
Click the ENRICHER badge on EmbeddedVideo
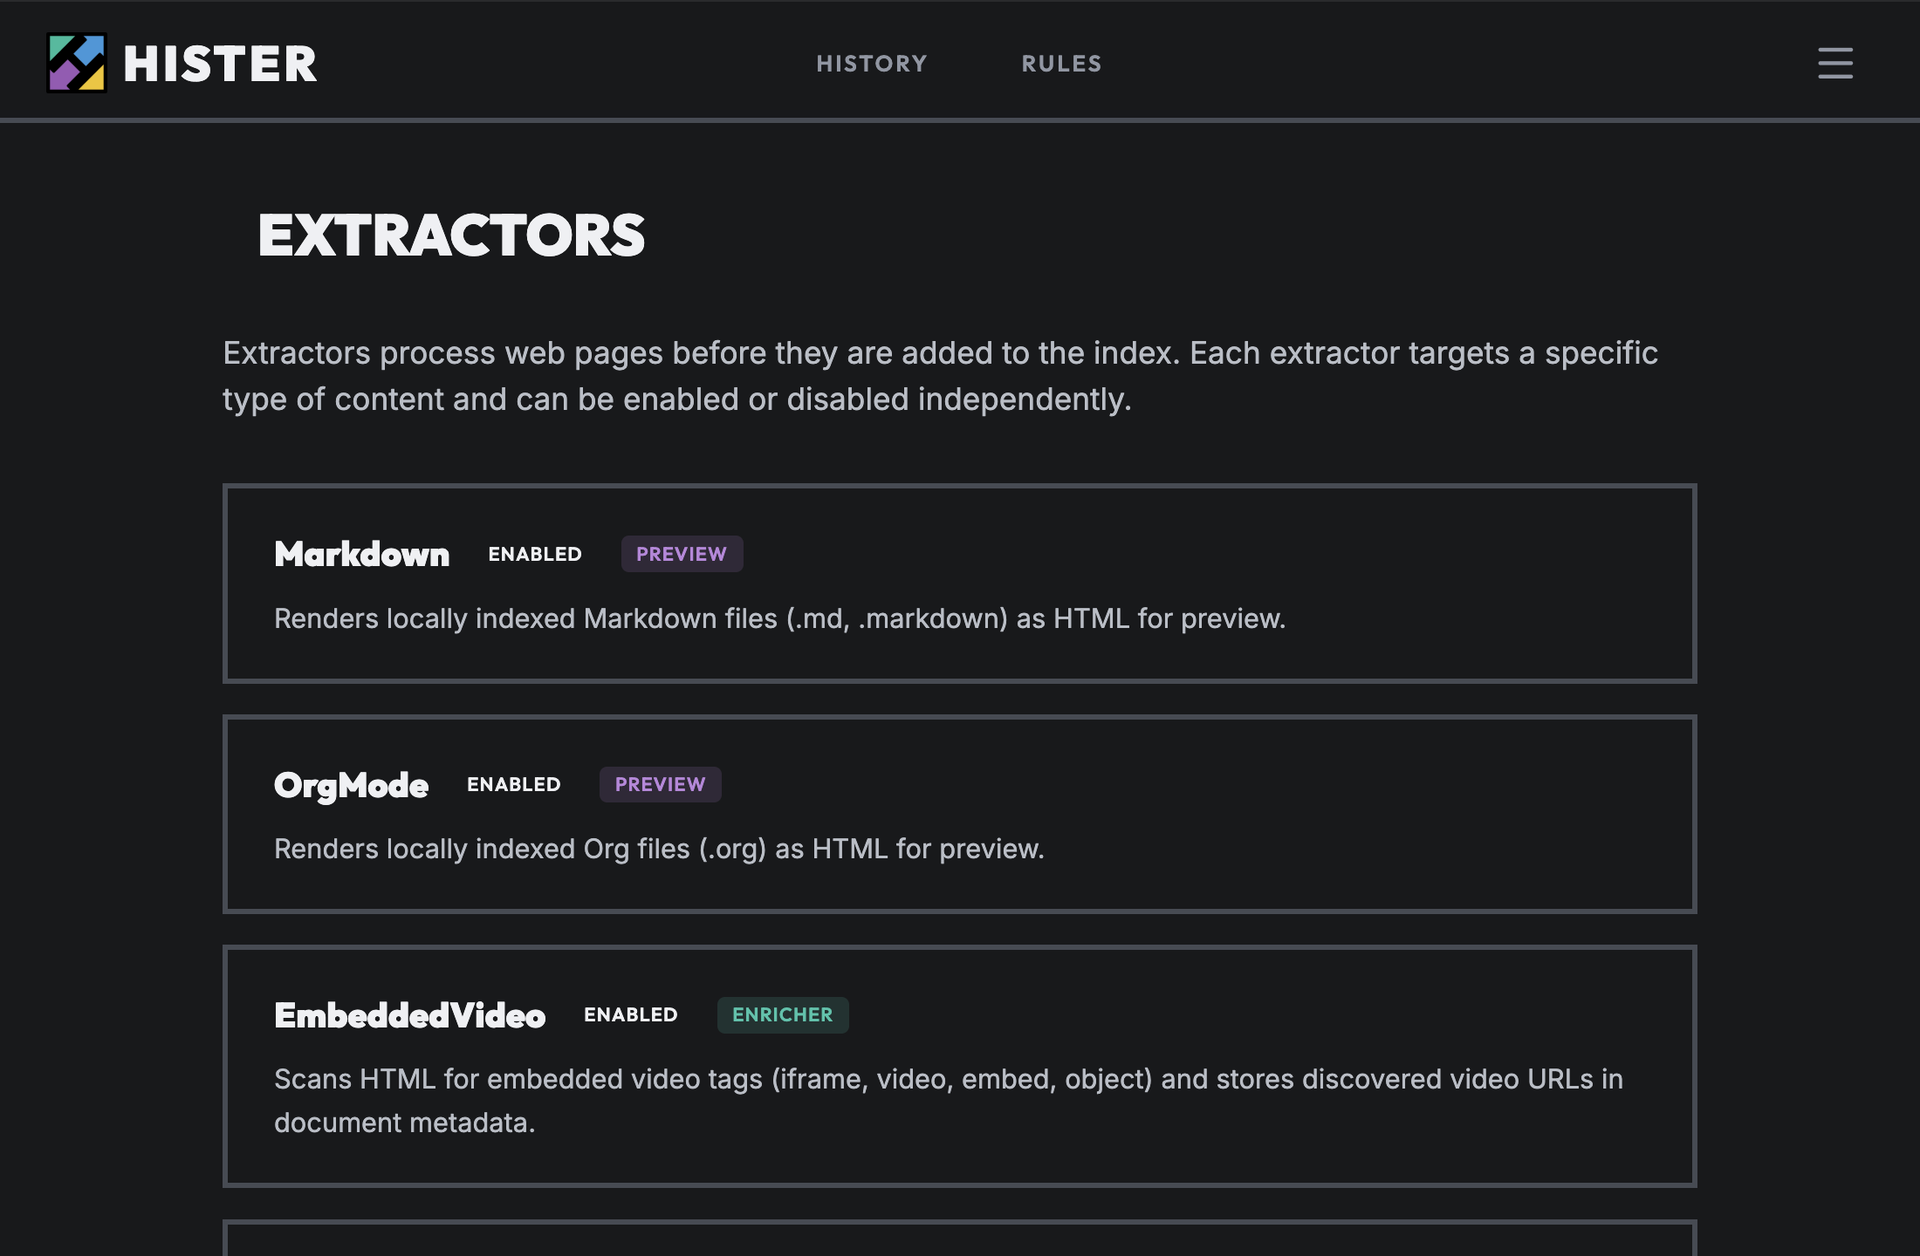pos(783,1015)
